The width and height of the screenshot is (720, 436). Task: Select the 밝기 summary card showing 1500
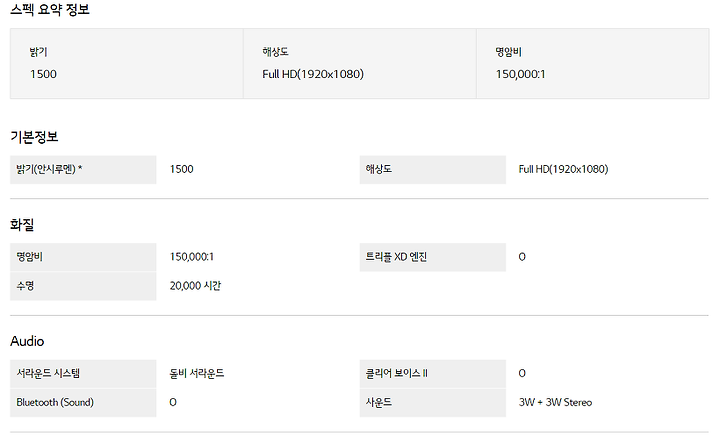[127, 63]
